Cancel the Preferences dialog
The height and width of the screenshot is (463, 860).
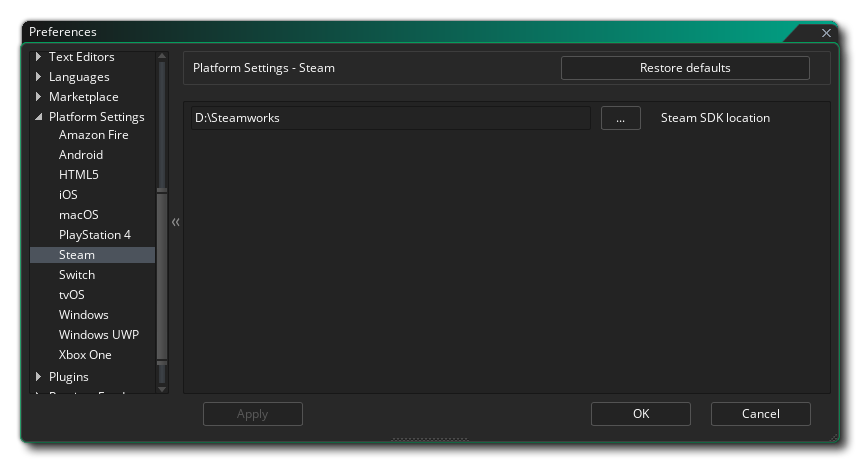(x=760, y=414)
